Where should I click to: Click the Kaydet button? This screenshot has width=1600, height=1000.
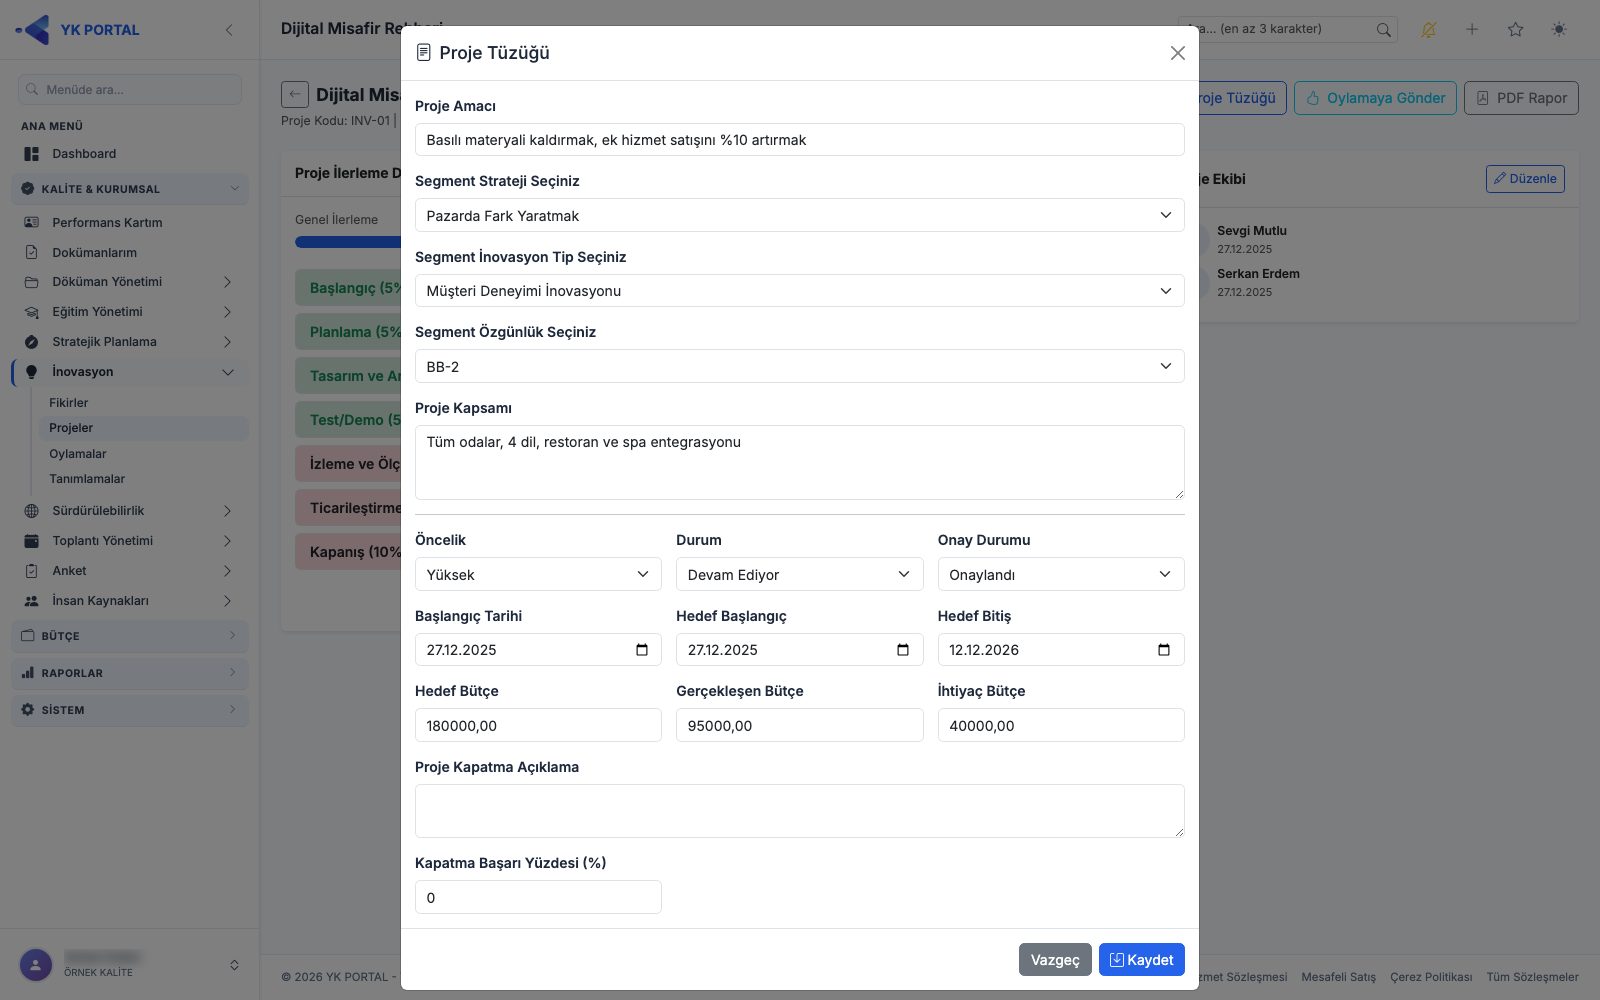(1141, 960)
